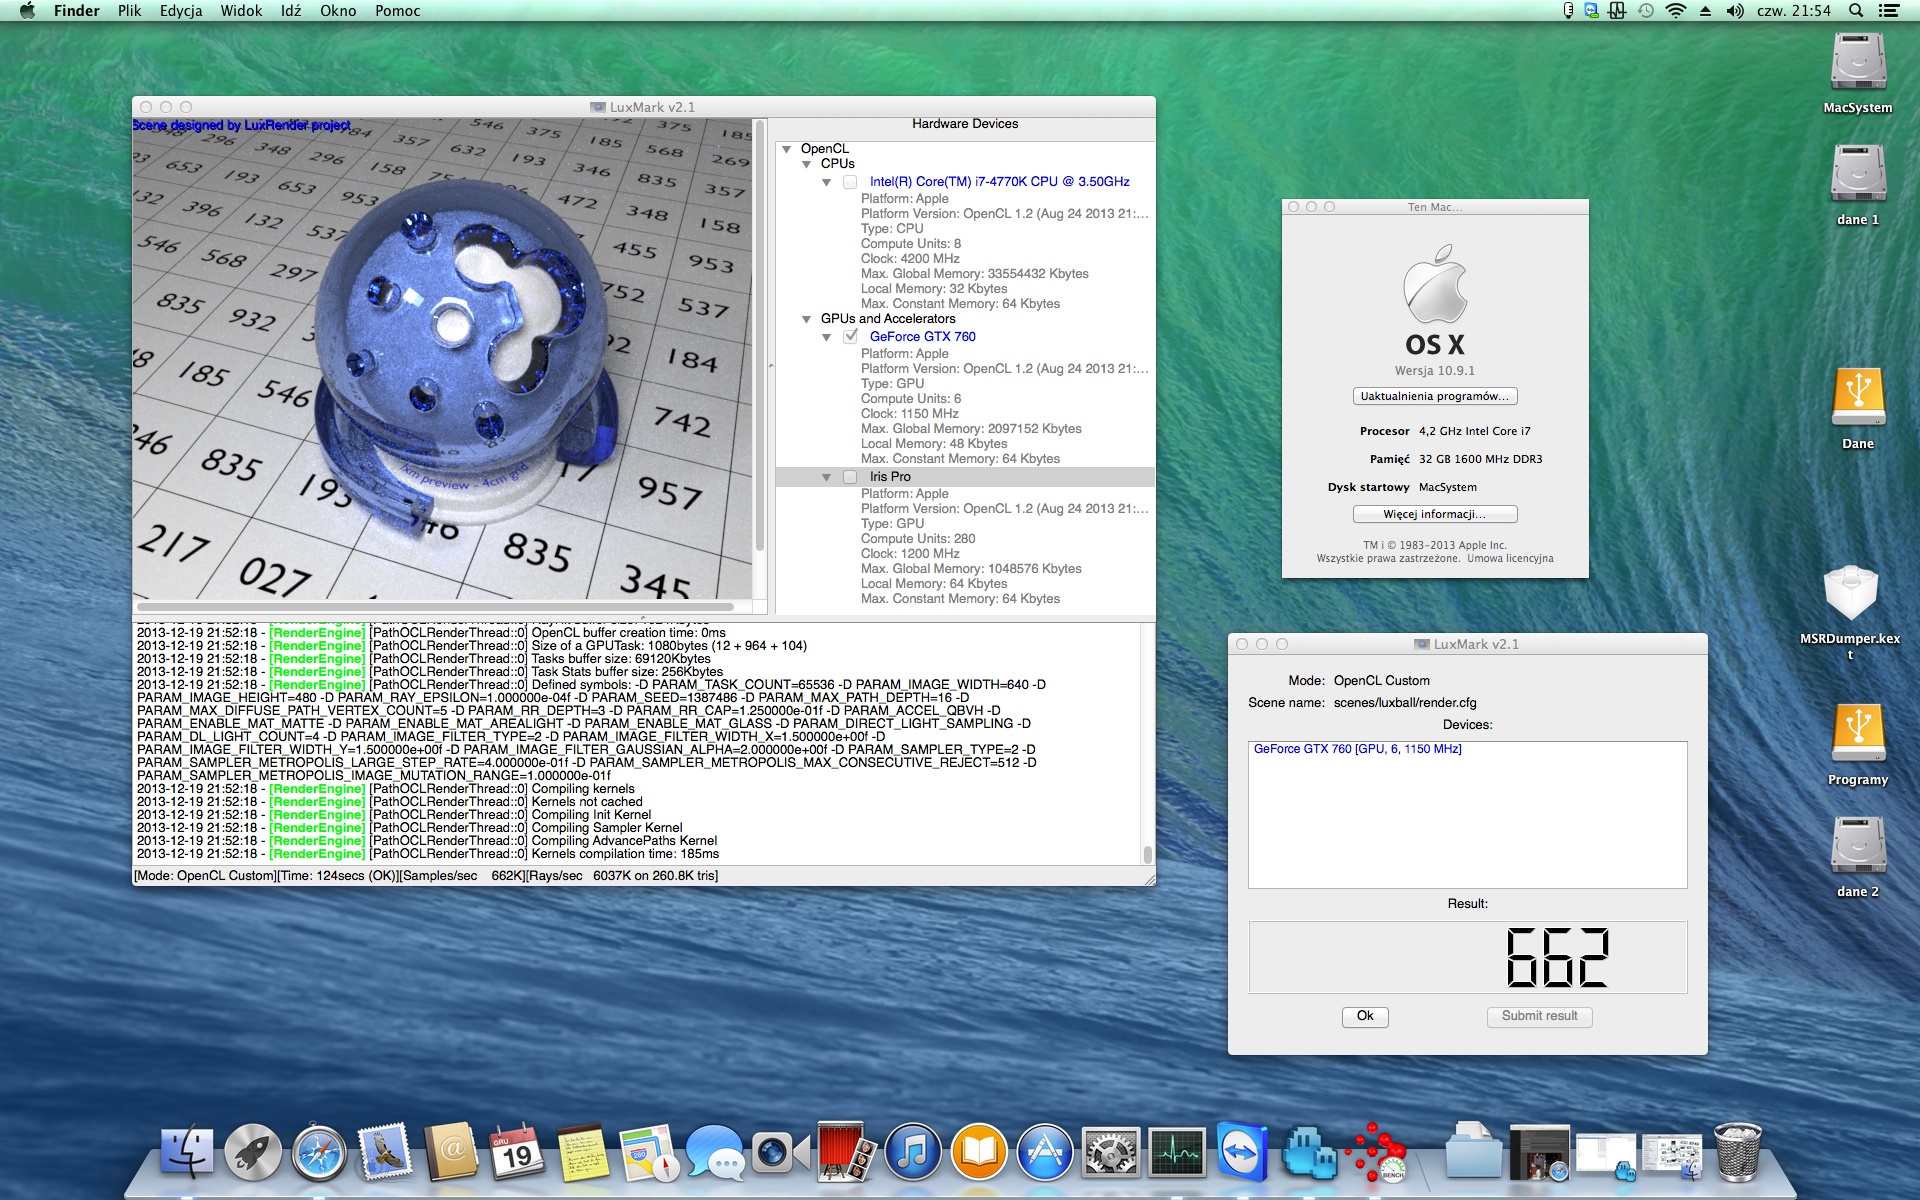This screenshot has height=1200, width=1920.
Task: Open the Pomoc menu
Action: click(x=398, y=11)
